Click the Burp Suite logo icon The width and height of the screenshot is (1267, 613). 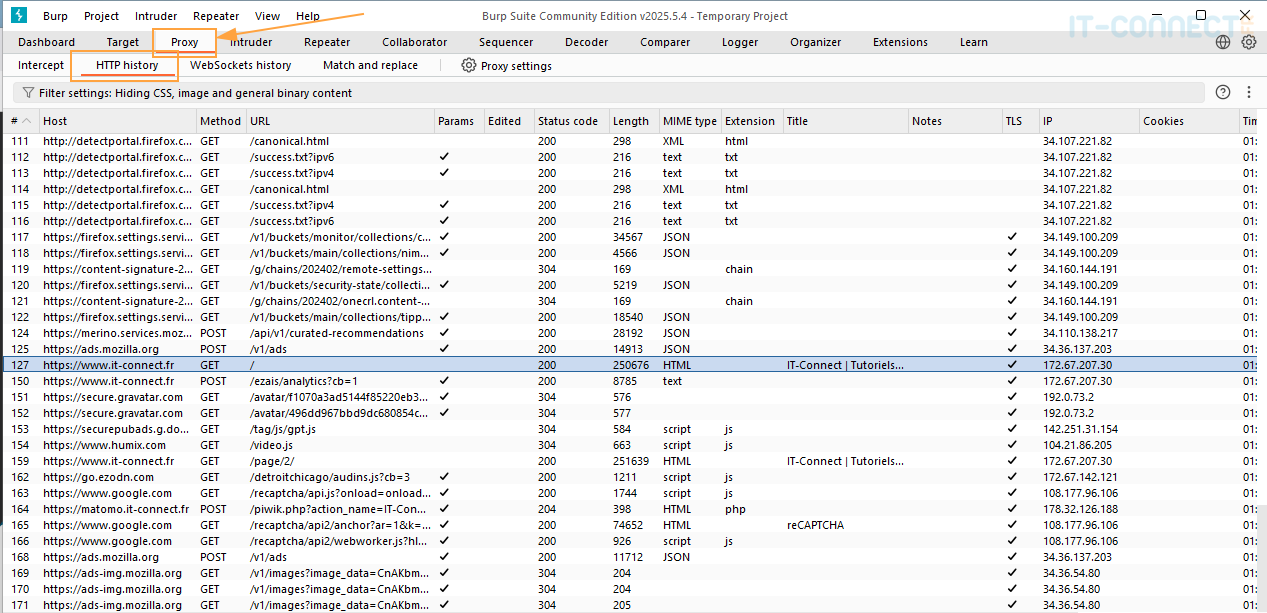tap(19, 16)
